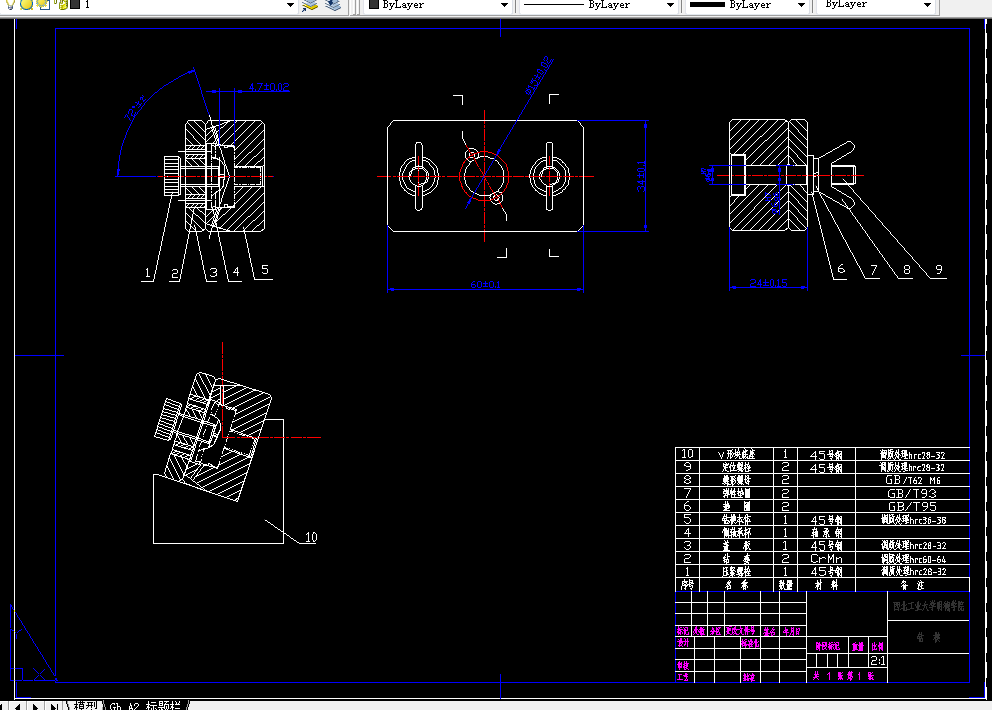Click part balloon number 3 in section view
The height and width of the screenshot is (710, 992).
click(x=213, y=273)
